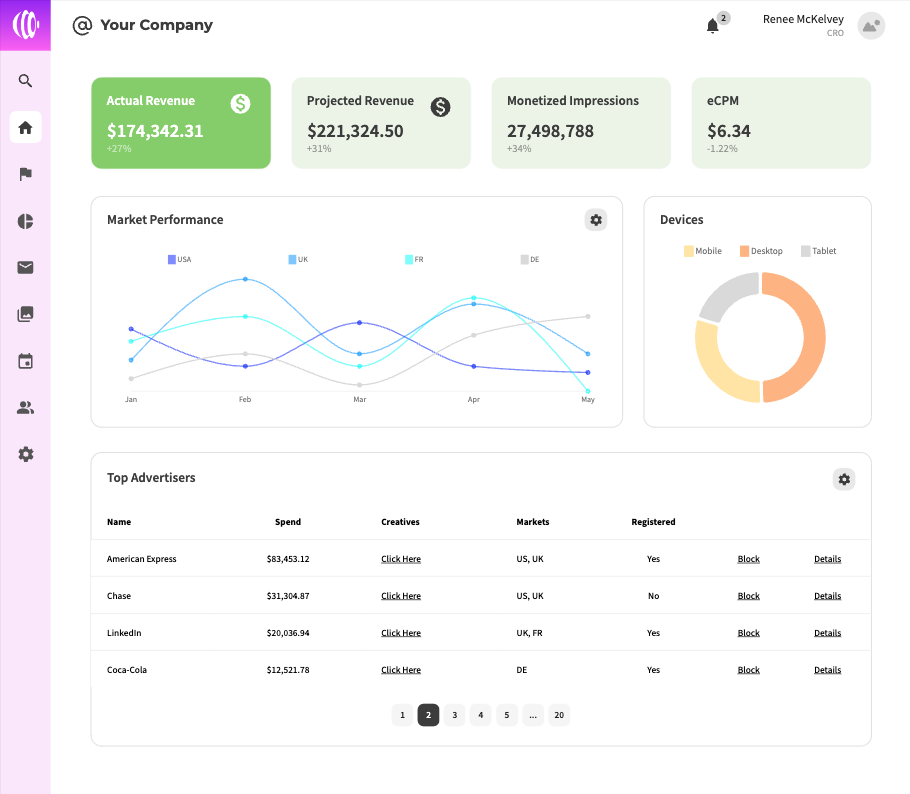Open Top Advertisers settings gear
910x794 pixels.
point(844,480)
